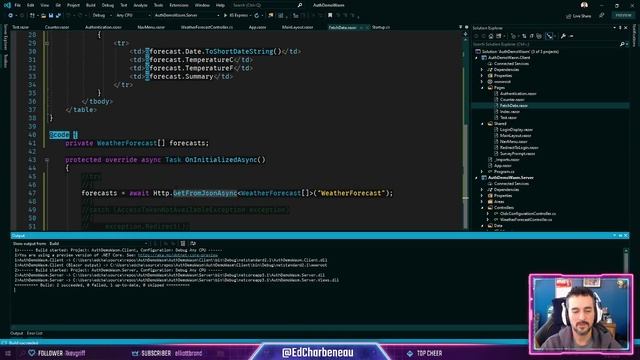Click the code editor vertical scrollbar
640x360 pixels.
pyautogui.click(x=466, y=131)
